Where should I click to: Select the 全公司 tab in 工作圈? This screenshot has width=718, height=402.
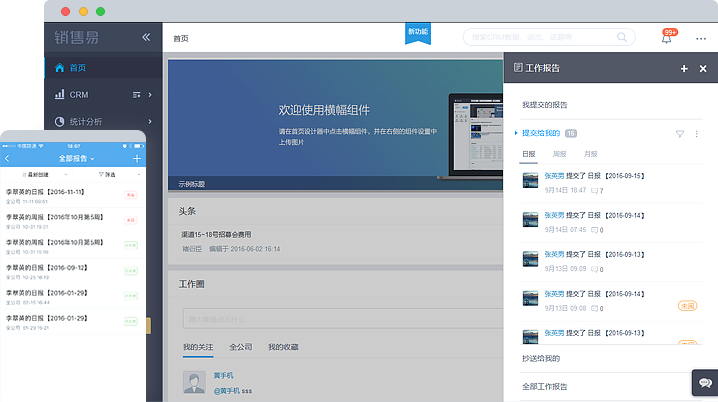point(239,347)
